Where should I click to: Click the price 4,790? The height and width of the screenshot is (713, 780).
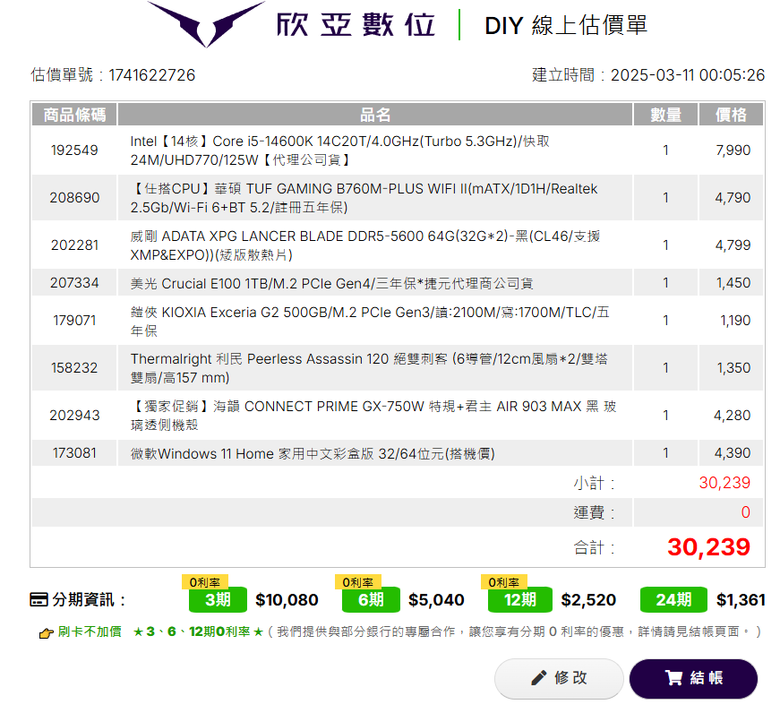coord(733,198)
